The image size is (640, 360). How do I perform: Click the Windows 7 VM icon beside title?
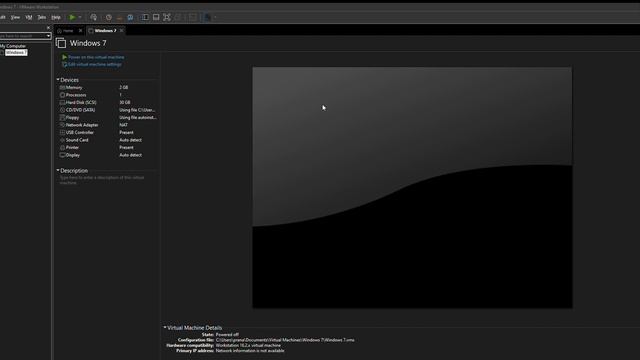[61, 43]
